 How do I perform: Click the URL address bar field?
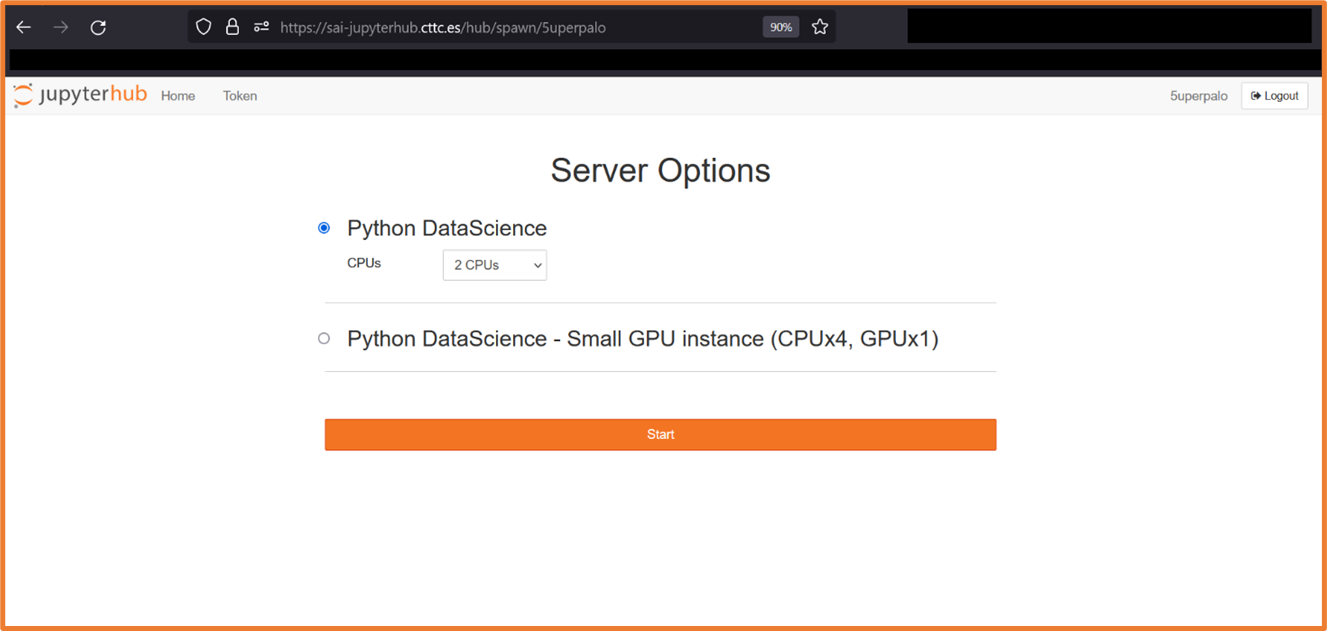point(500,27)
